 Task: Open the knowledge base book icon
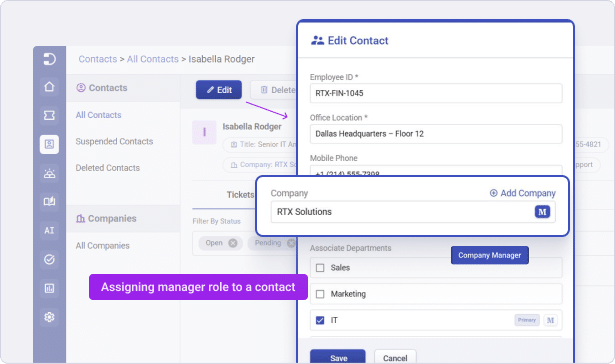pyautogui.click(x=49, y=202)
